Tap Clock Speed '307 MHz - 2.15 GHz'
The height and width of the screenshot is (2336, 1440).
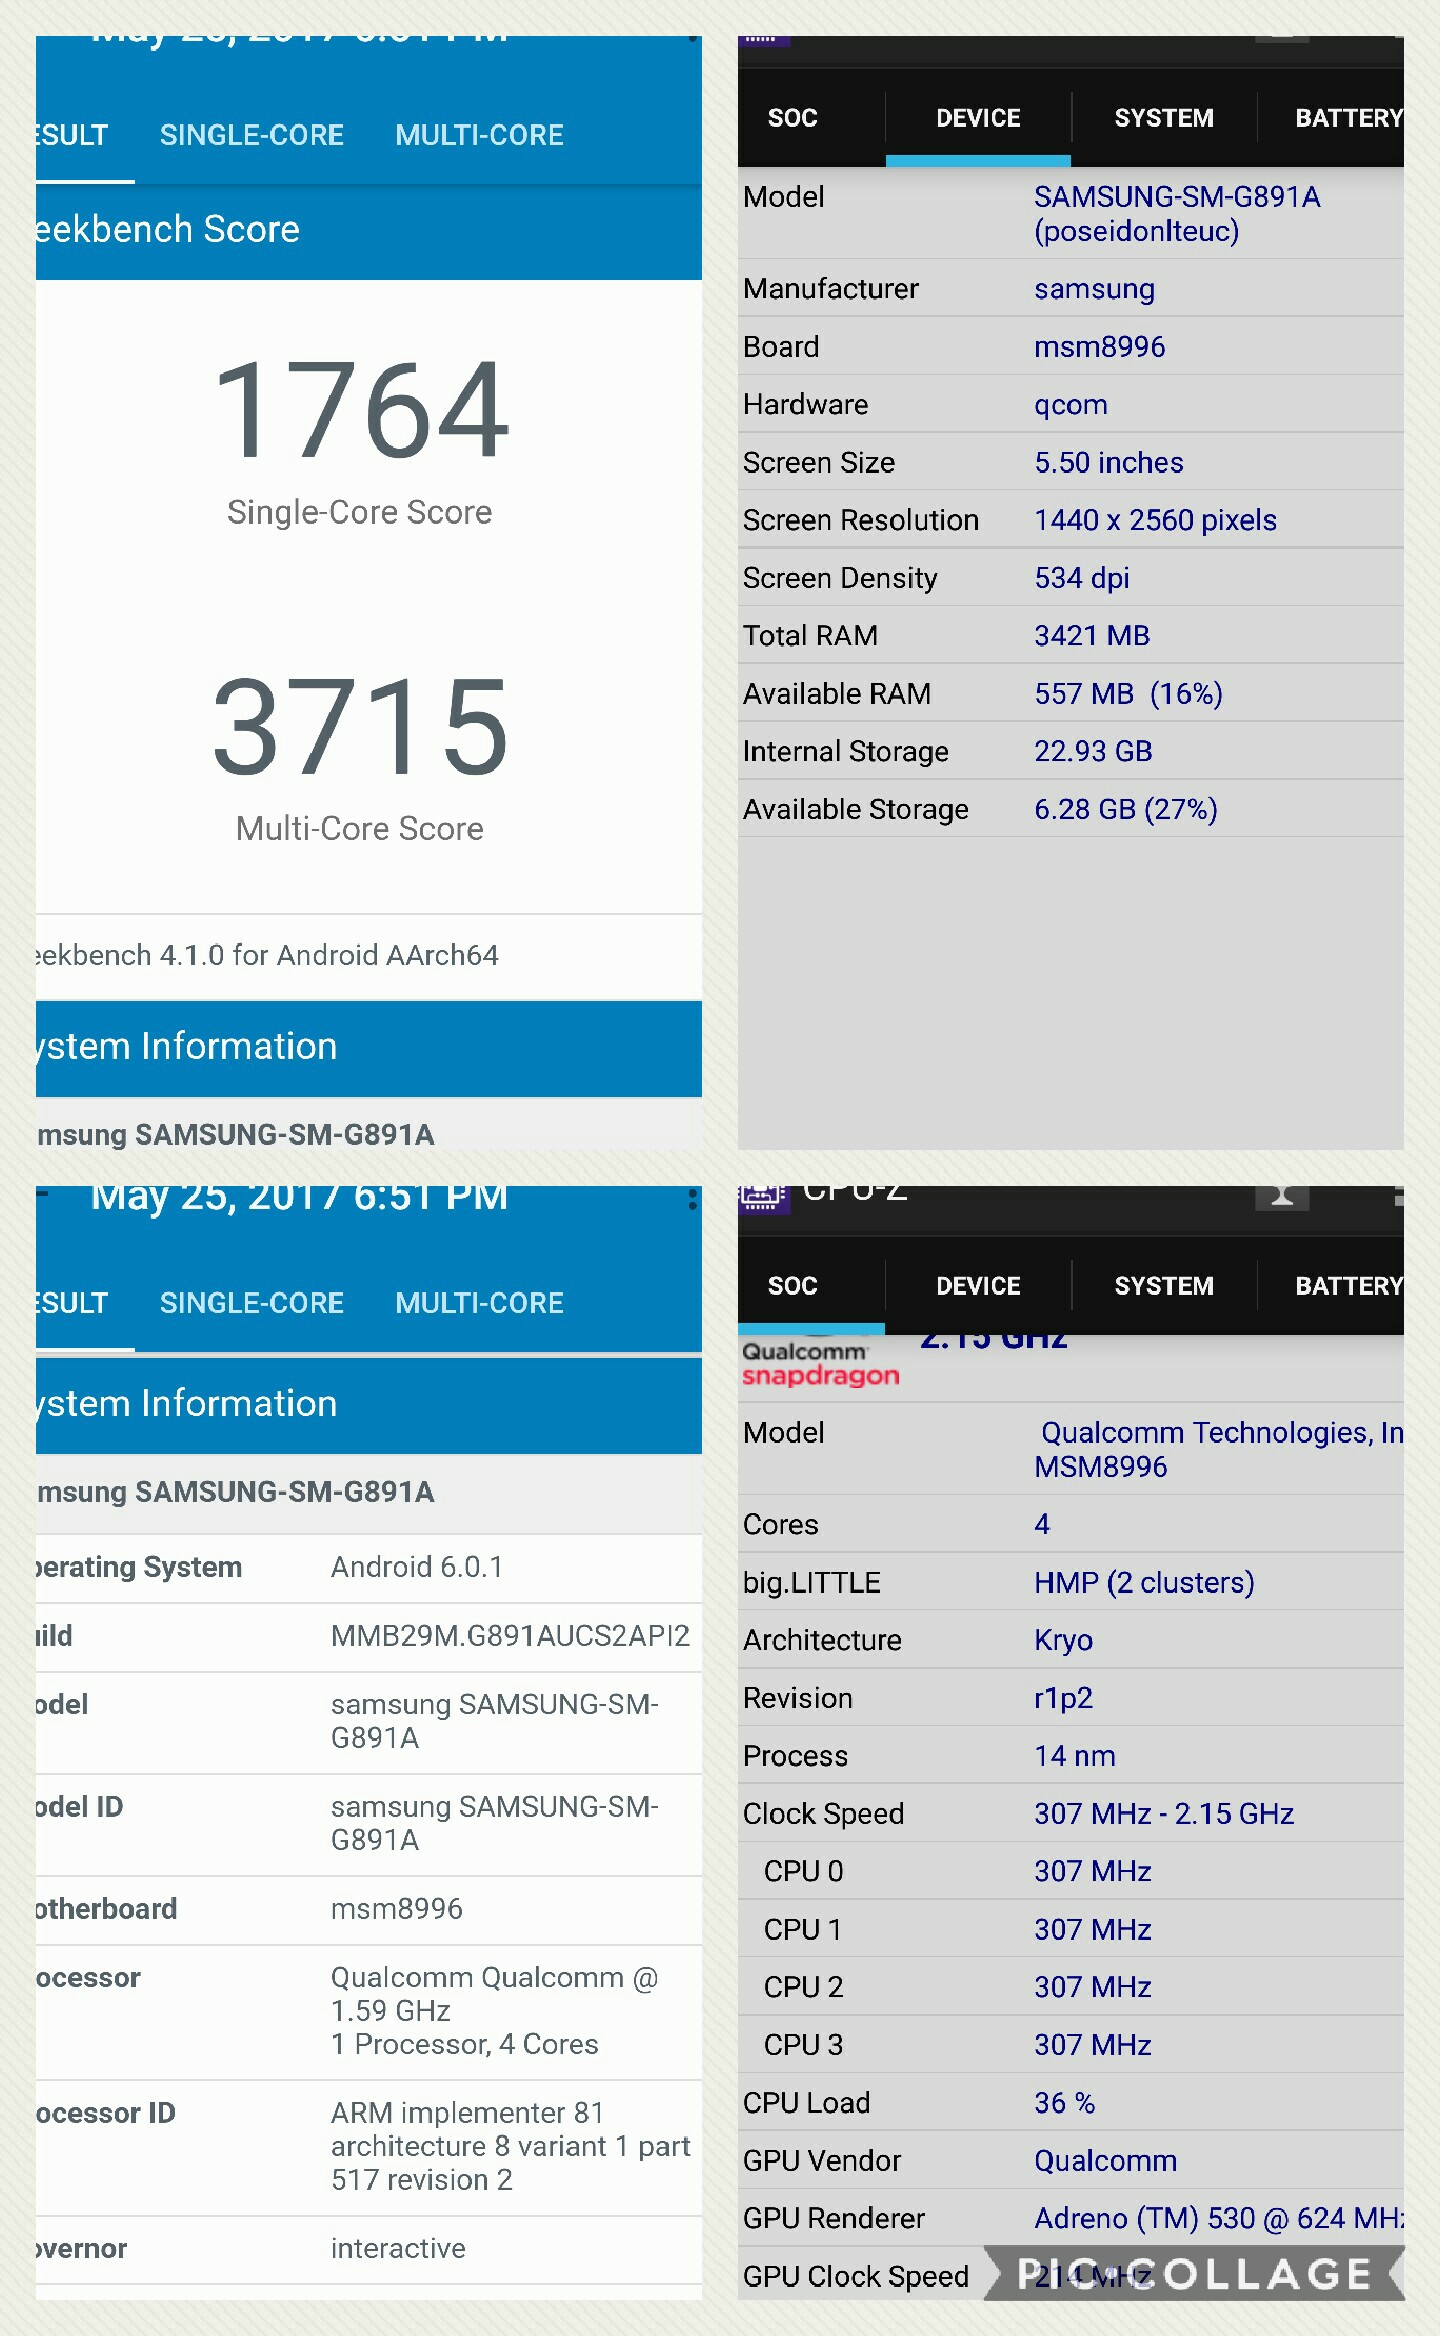(x=1164, y=1814)
